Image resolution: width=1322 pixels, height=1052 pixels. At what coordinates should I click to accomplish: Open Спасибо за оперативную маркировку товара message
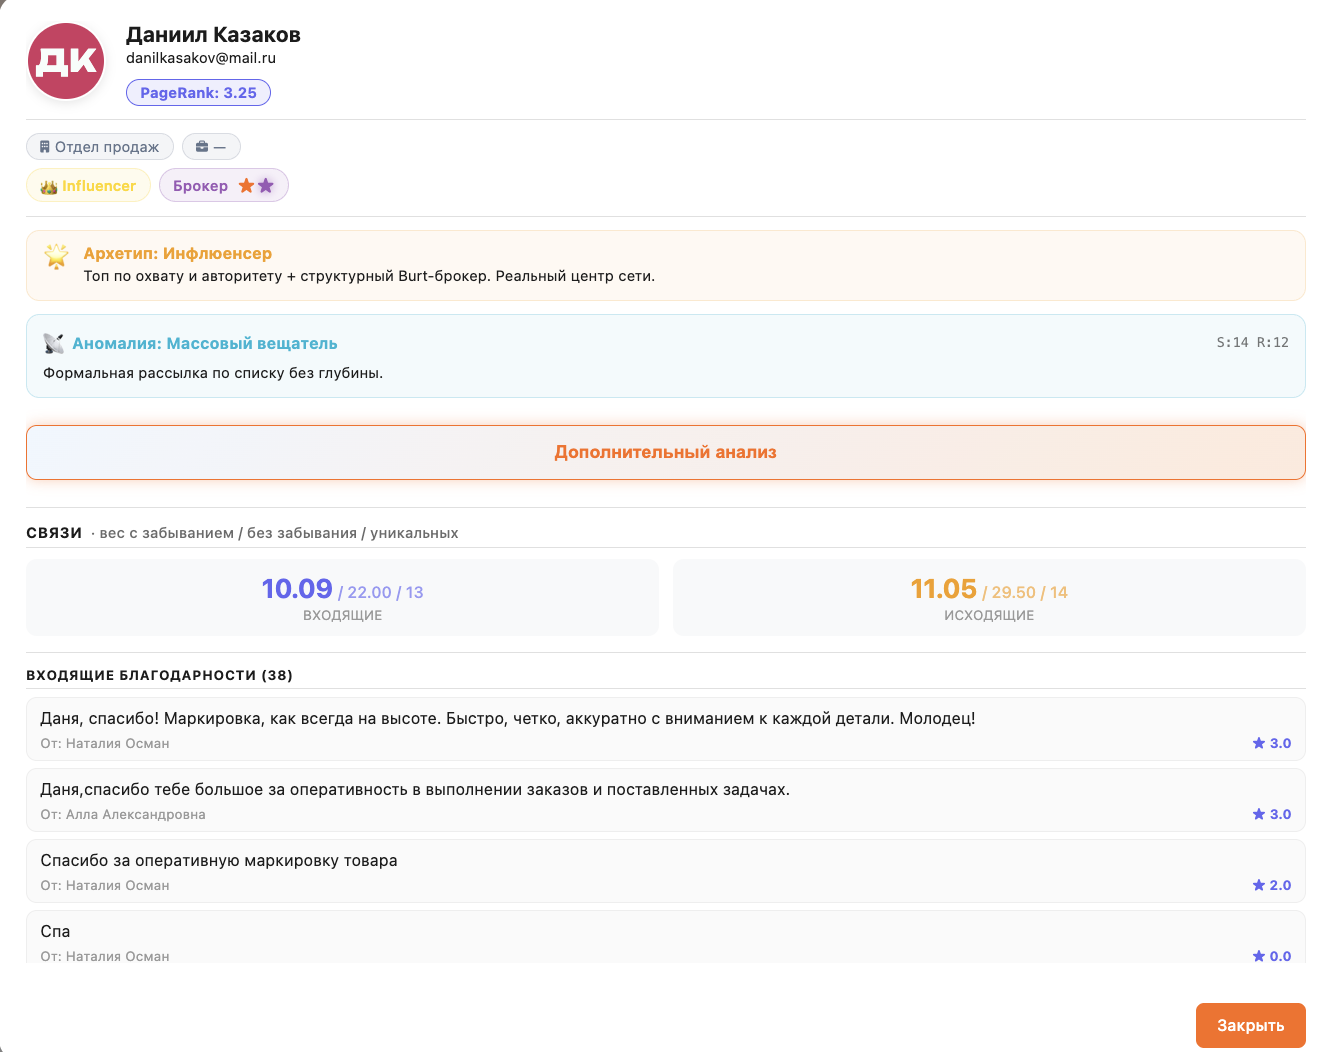click(x=666, y=871)
